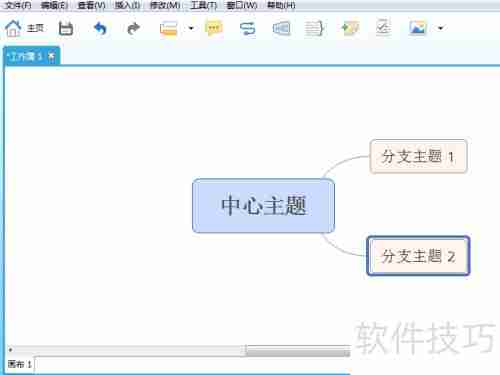Open the 工具(T) menu

(203, 5)
